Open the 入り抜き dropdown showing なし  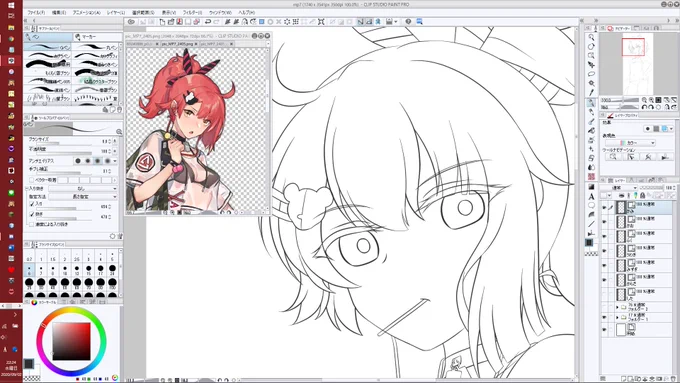point(83,189)
